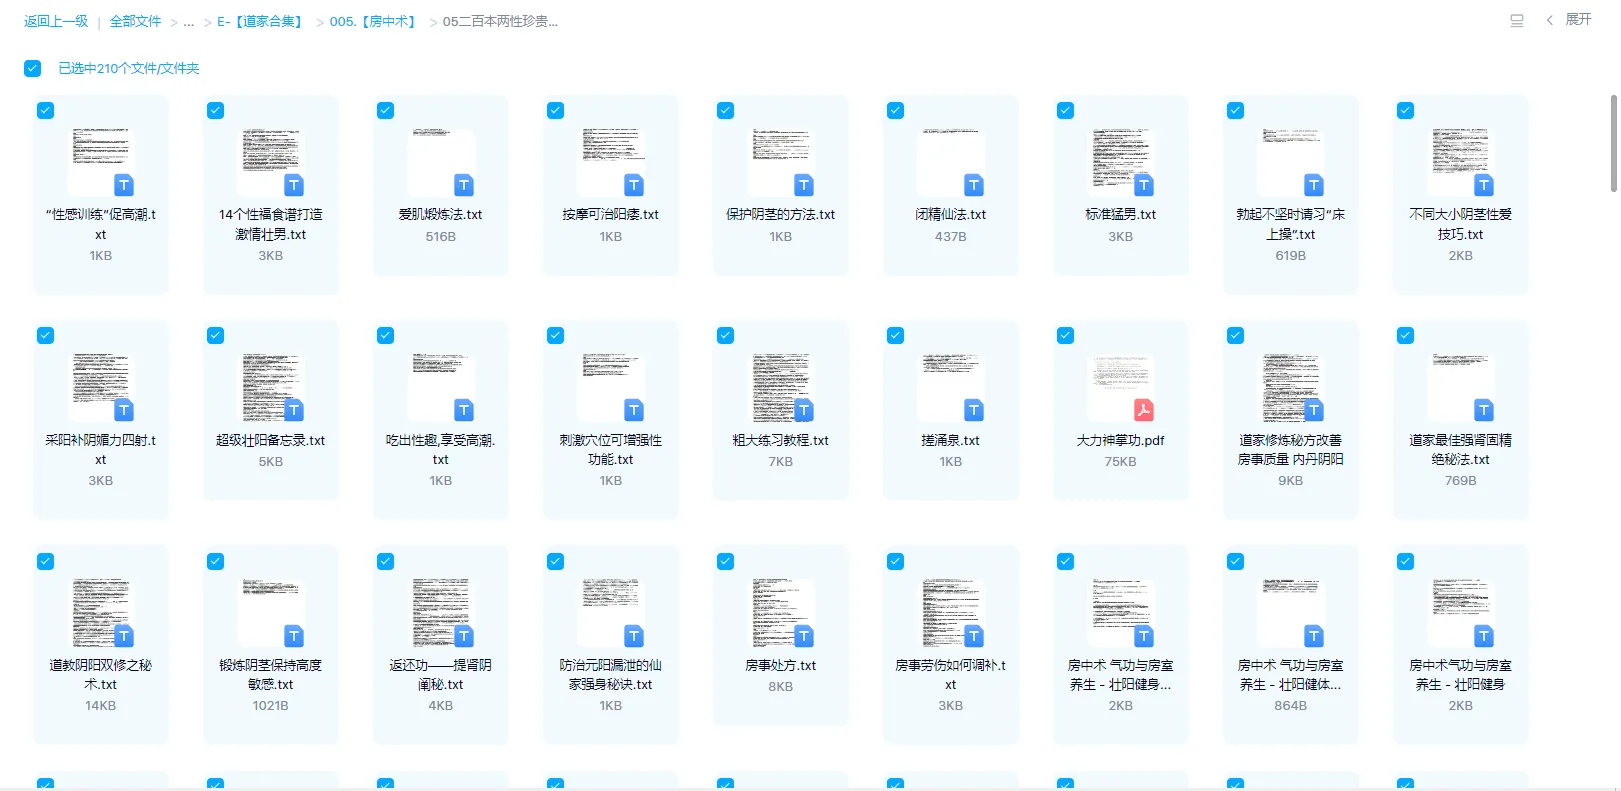Click the file name 标准猛男.txt

pos(1120,214)
